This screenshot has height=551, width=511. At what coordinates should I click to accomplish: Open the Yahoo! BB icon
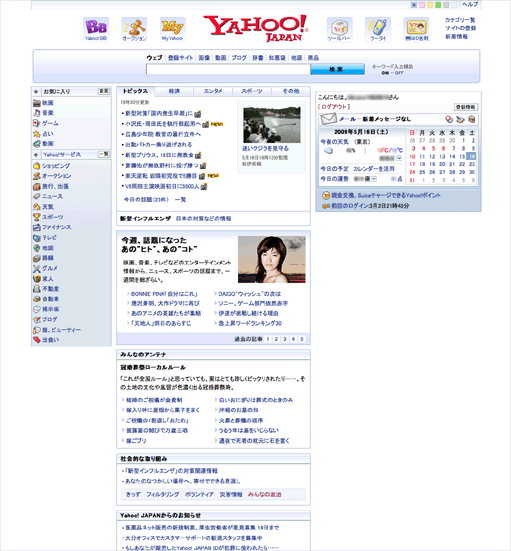96,30
